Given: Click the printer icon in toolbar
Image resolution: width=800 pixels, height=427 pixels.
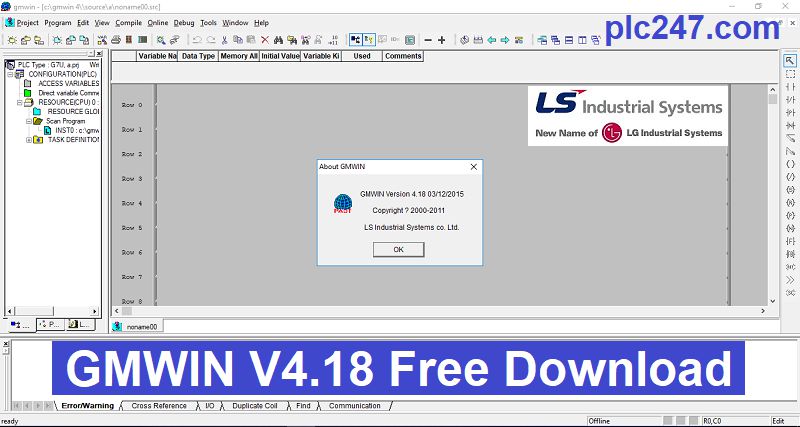Looking at the screenshot, I should tap(116, 40).
